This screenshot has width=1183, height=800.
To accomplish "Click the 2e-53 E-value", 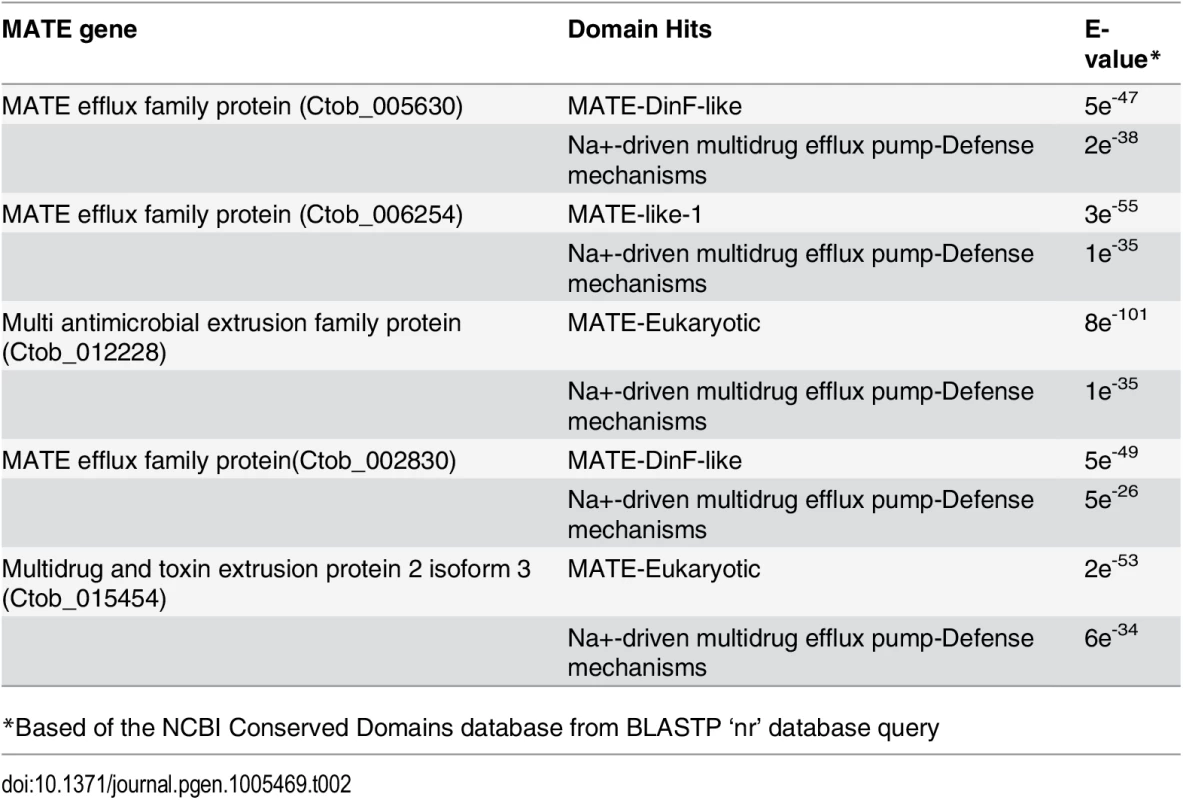I will 1111,566.
